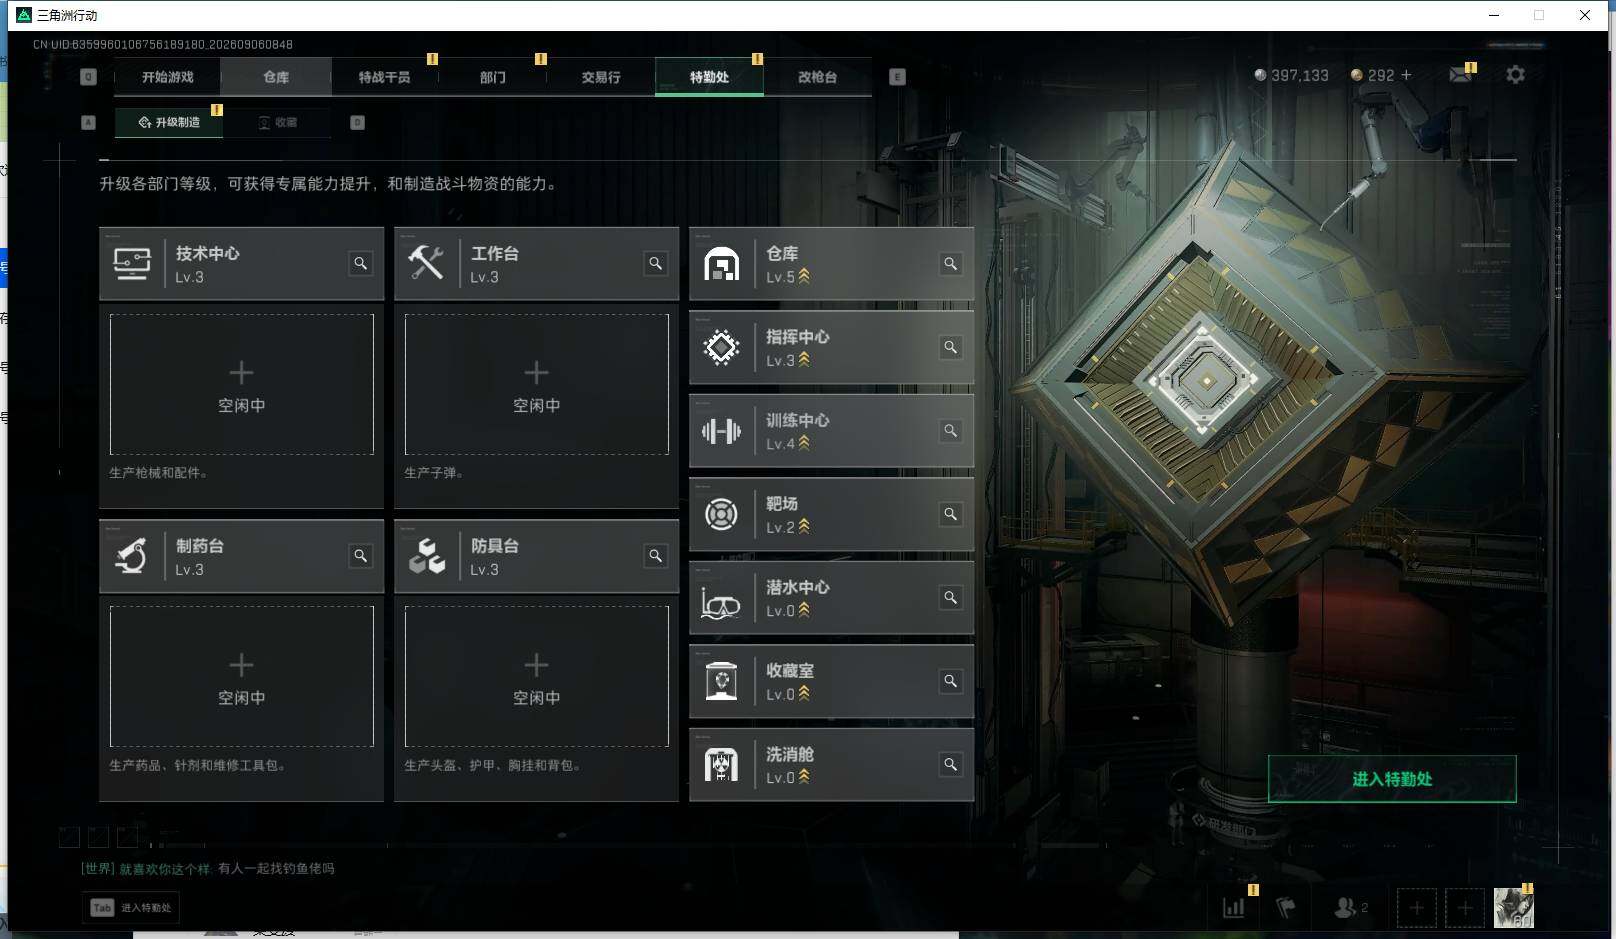The height and width of the screenshot is (939, 1616).
Task: Expand the 训练中心 upgrade row
Action: [831, 431]
